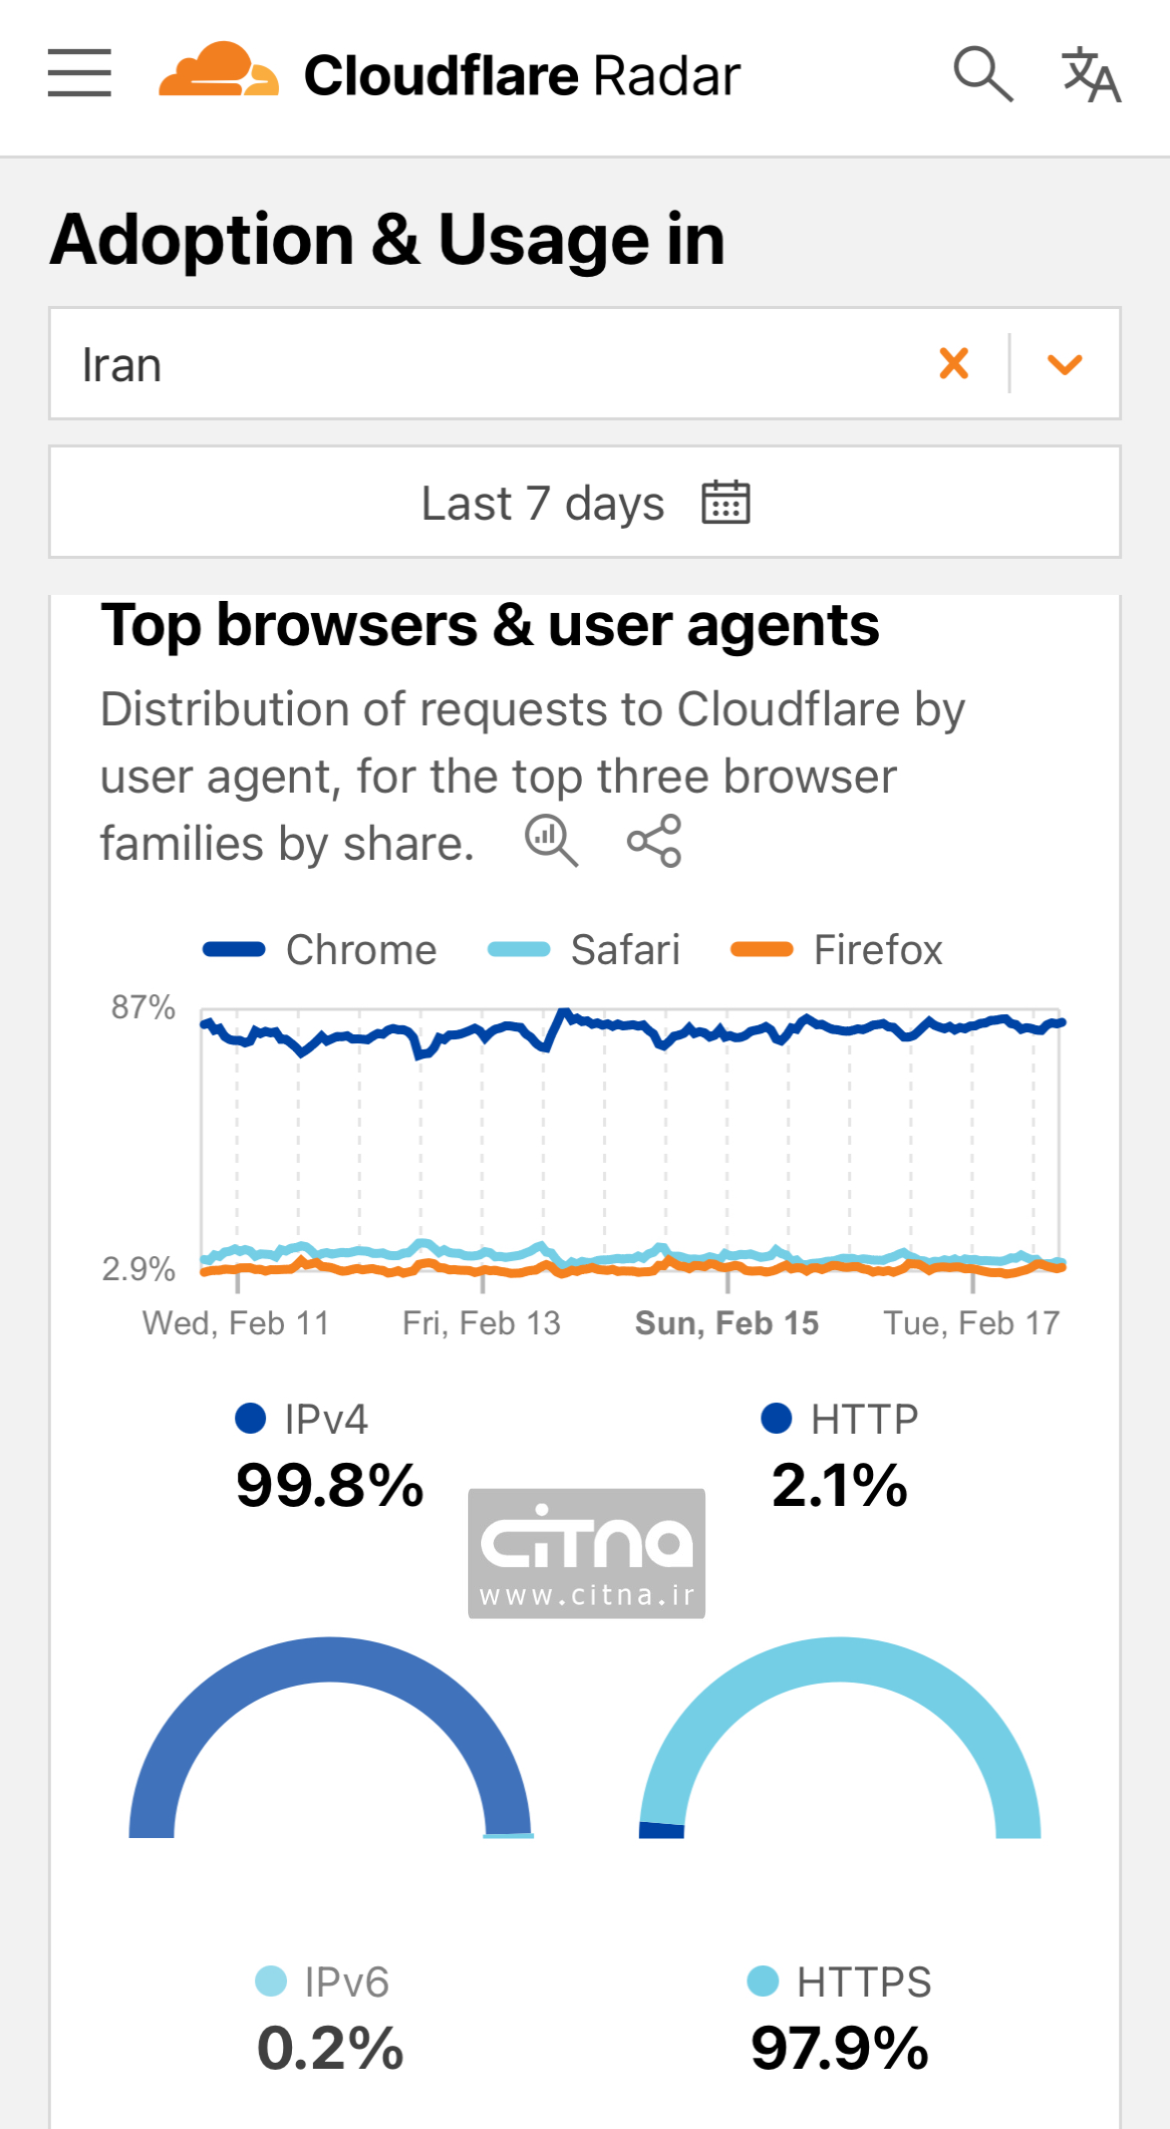
Task: Open the search magnifier icon
Action: pos(983,74)
